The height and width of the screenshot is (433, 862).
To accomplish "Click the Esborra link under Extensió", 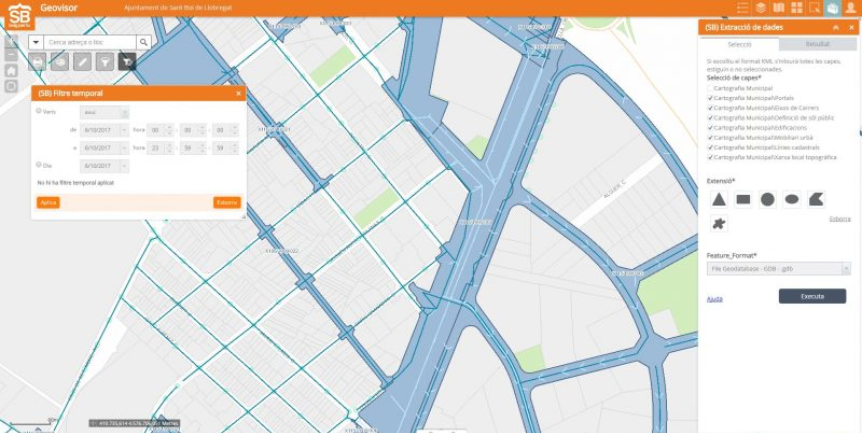I will [x=840, y=219].
